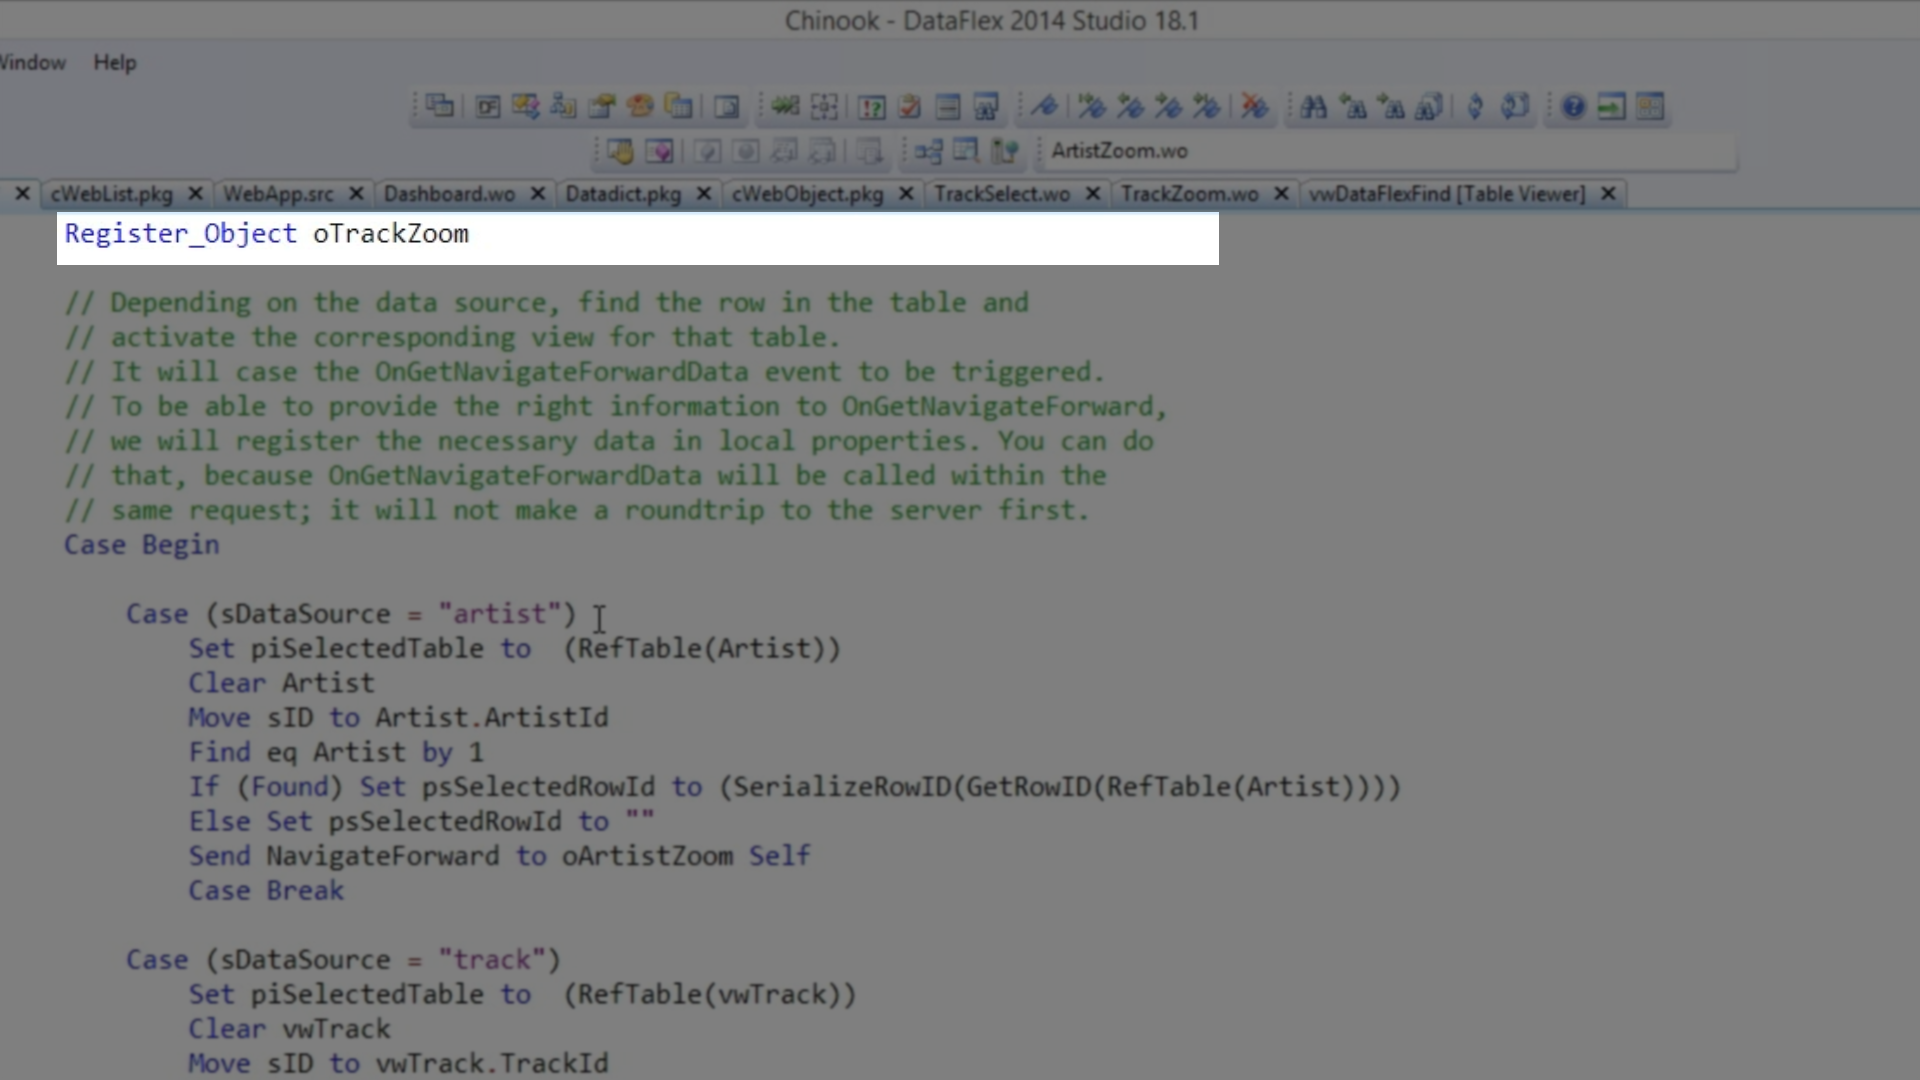The height and width of the screenshot is (1080, 1920).
Task: Click the DF toolbar icon
Action: click(487, 107)
